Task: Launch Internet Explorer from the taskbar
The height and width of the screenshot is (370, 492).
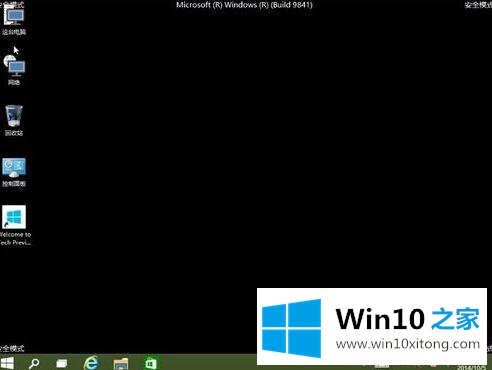Action: [x=91, y=363]
